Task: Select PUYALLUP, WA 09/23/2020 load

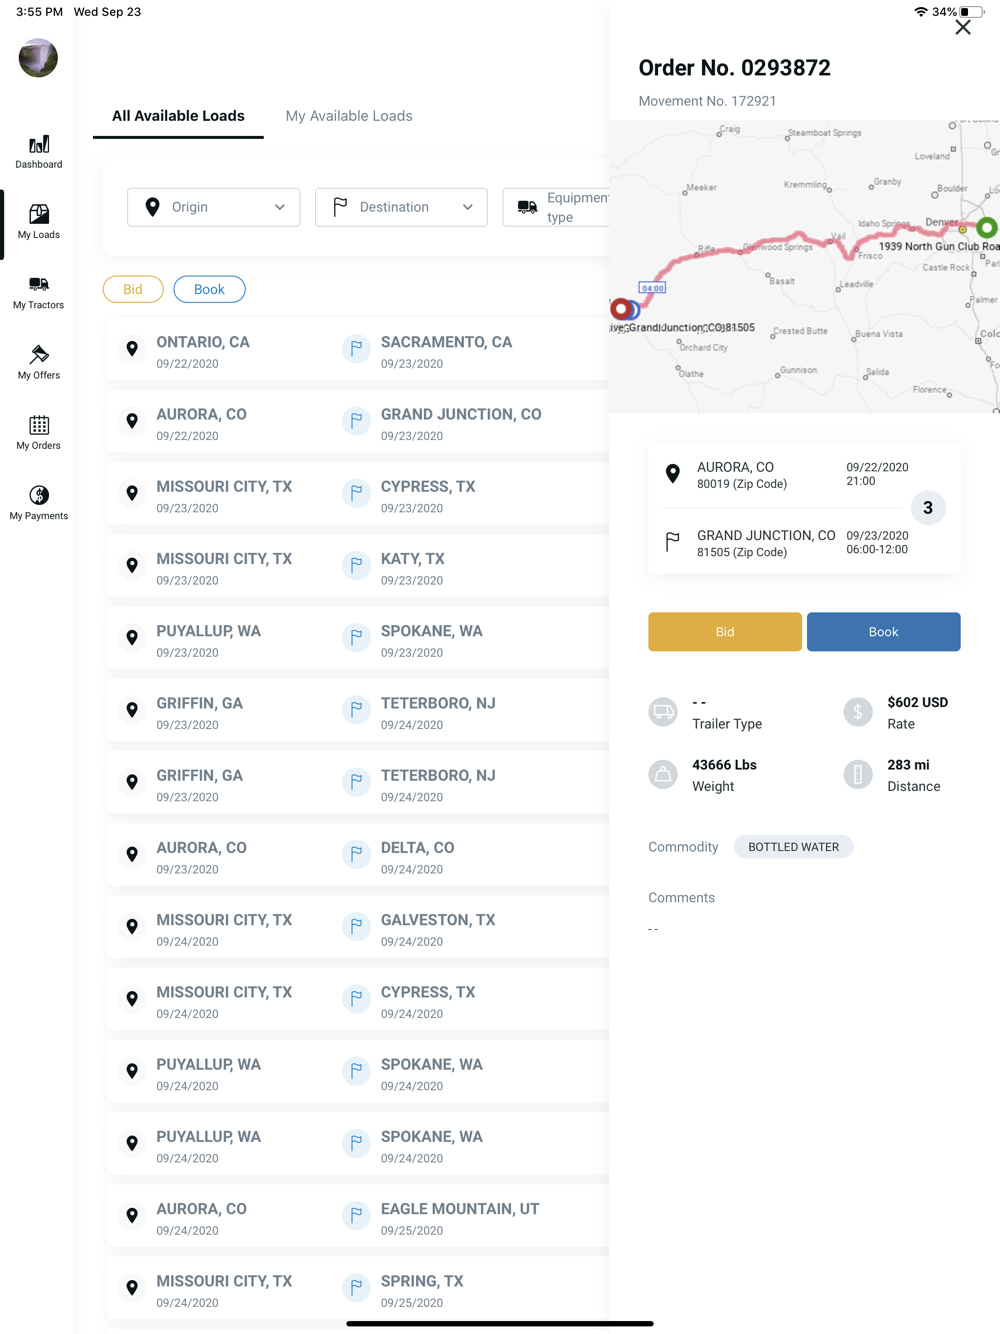Action: pyautogui.click(x=358, y=640)
